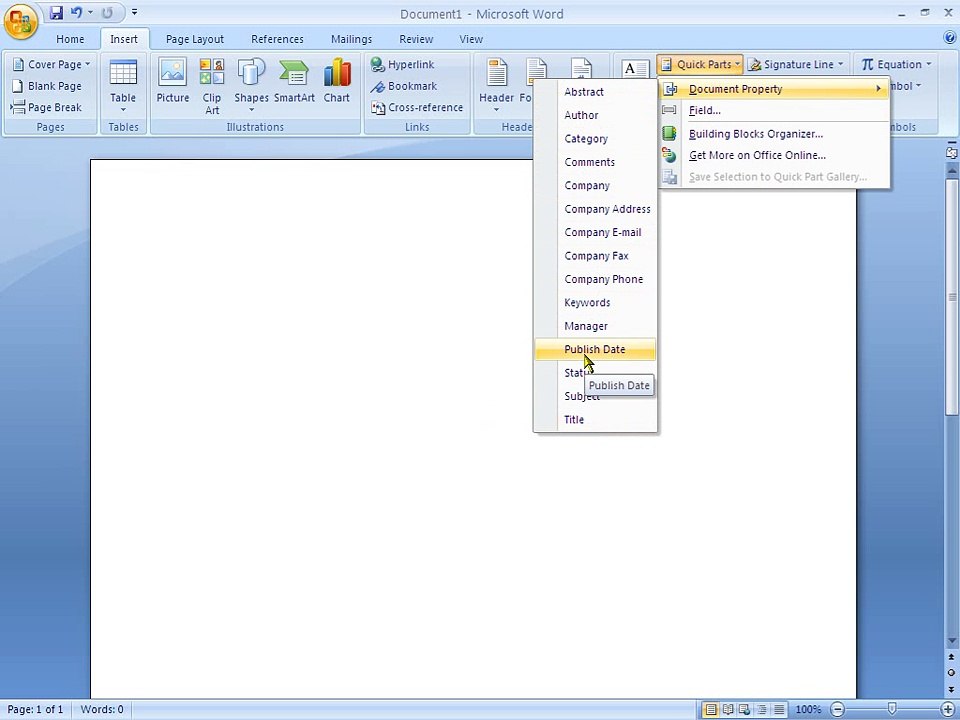Select Manager property
This screenshot has height=720, width=960.
[595, 326]
